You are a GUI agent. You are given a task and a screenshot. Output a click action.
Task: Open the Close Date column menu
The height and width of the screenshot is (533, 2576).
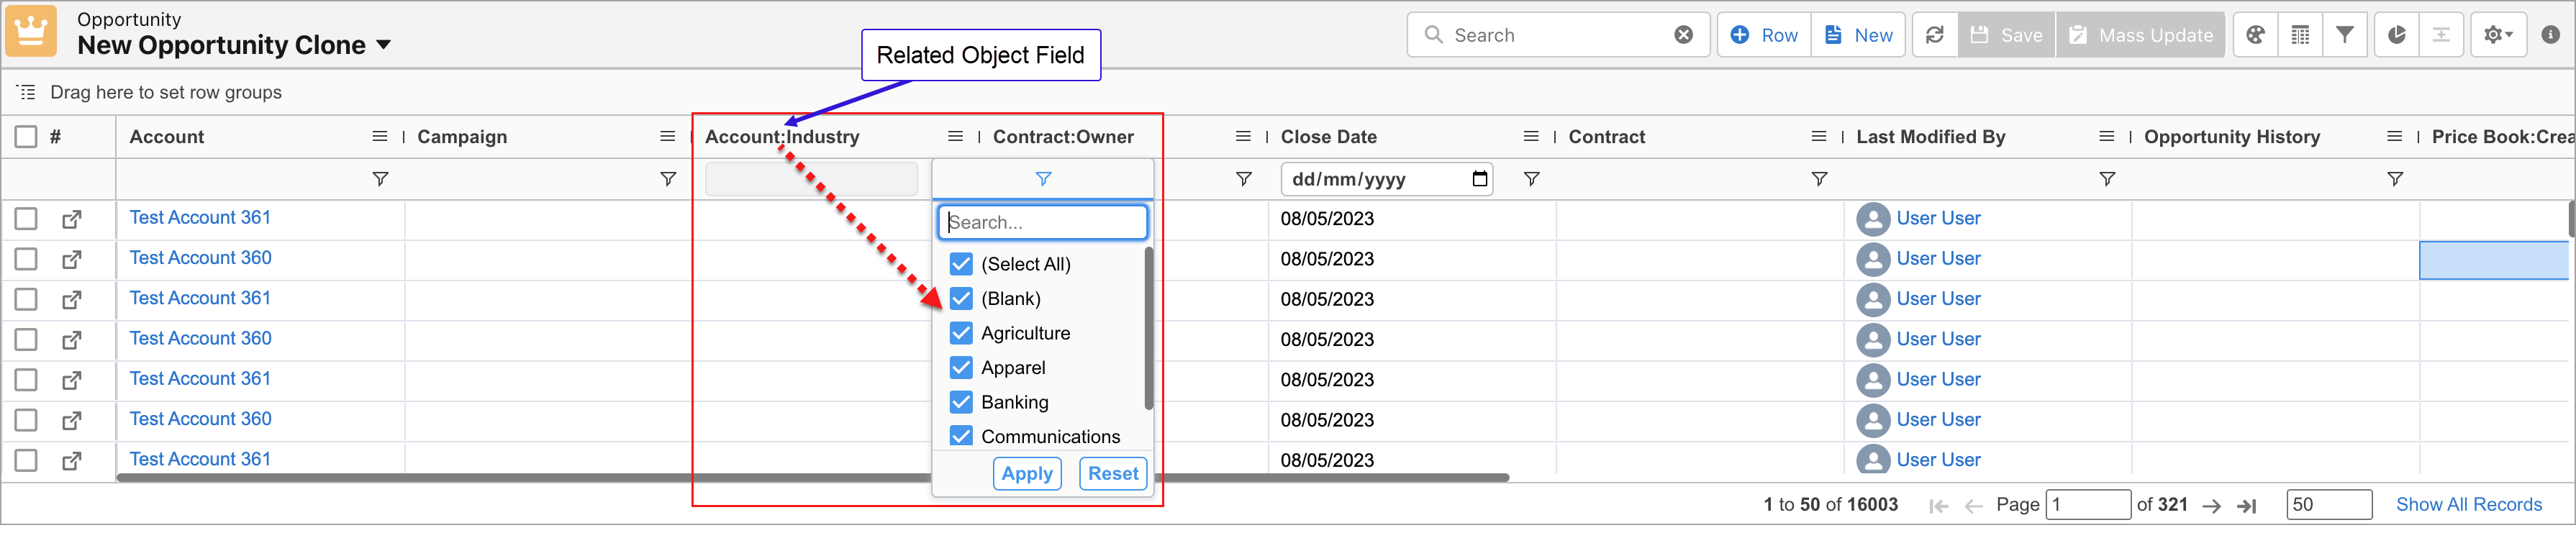(1530, 137)
